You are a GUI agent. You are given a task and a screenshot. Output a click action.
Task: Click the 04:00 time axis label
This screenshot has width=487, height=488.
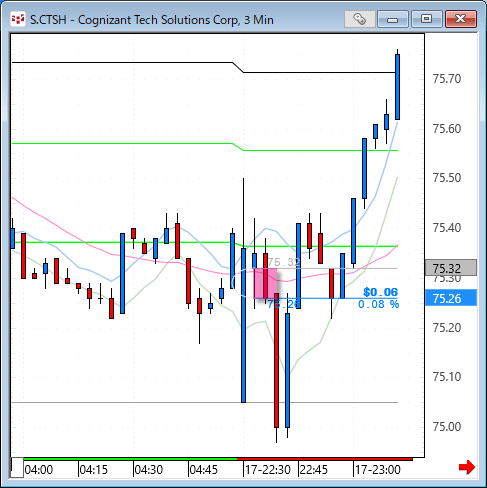39,470
